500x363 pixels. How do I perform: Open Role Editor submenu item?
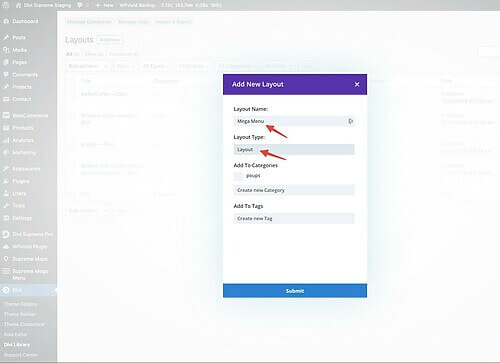16,334
